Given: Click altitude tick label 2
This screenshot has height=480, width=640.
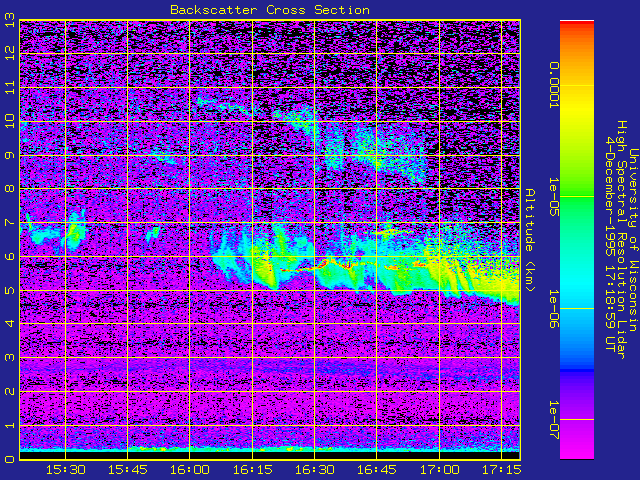Looking at the screenshot, I should pos(10,391).
